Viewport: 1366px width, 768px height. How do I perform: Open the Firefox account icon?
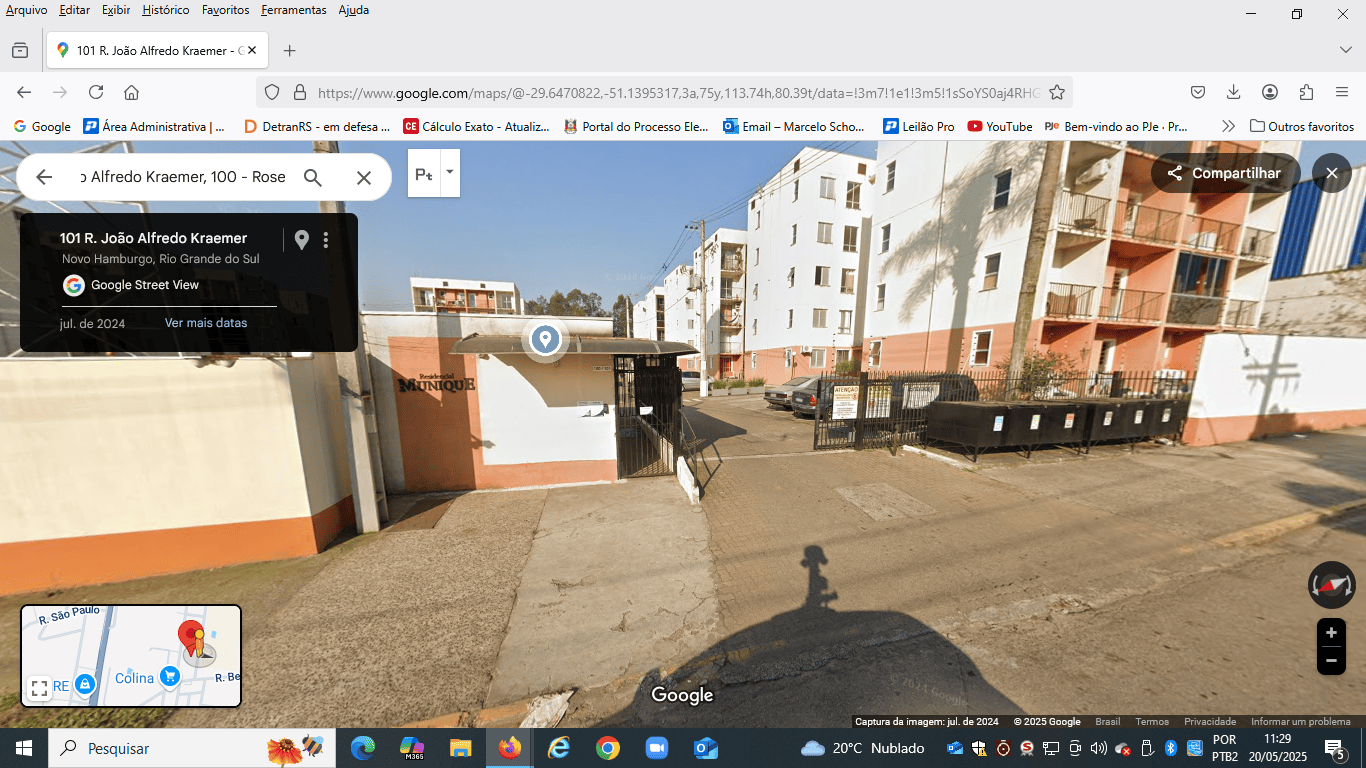pyautogui.click(x=1270, y=92)
